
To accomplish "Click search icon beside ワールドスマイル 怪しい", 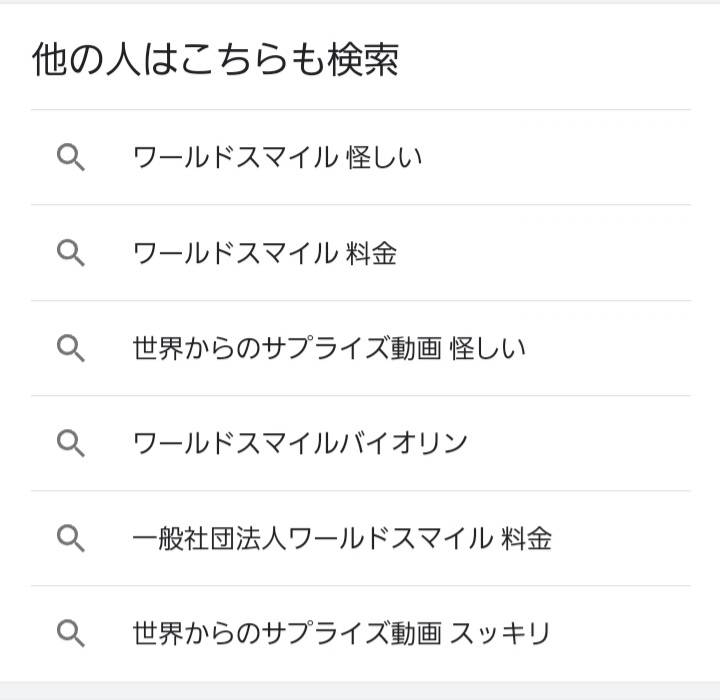I will 70,158.
